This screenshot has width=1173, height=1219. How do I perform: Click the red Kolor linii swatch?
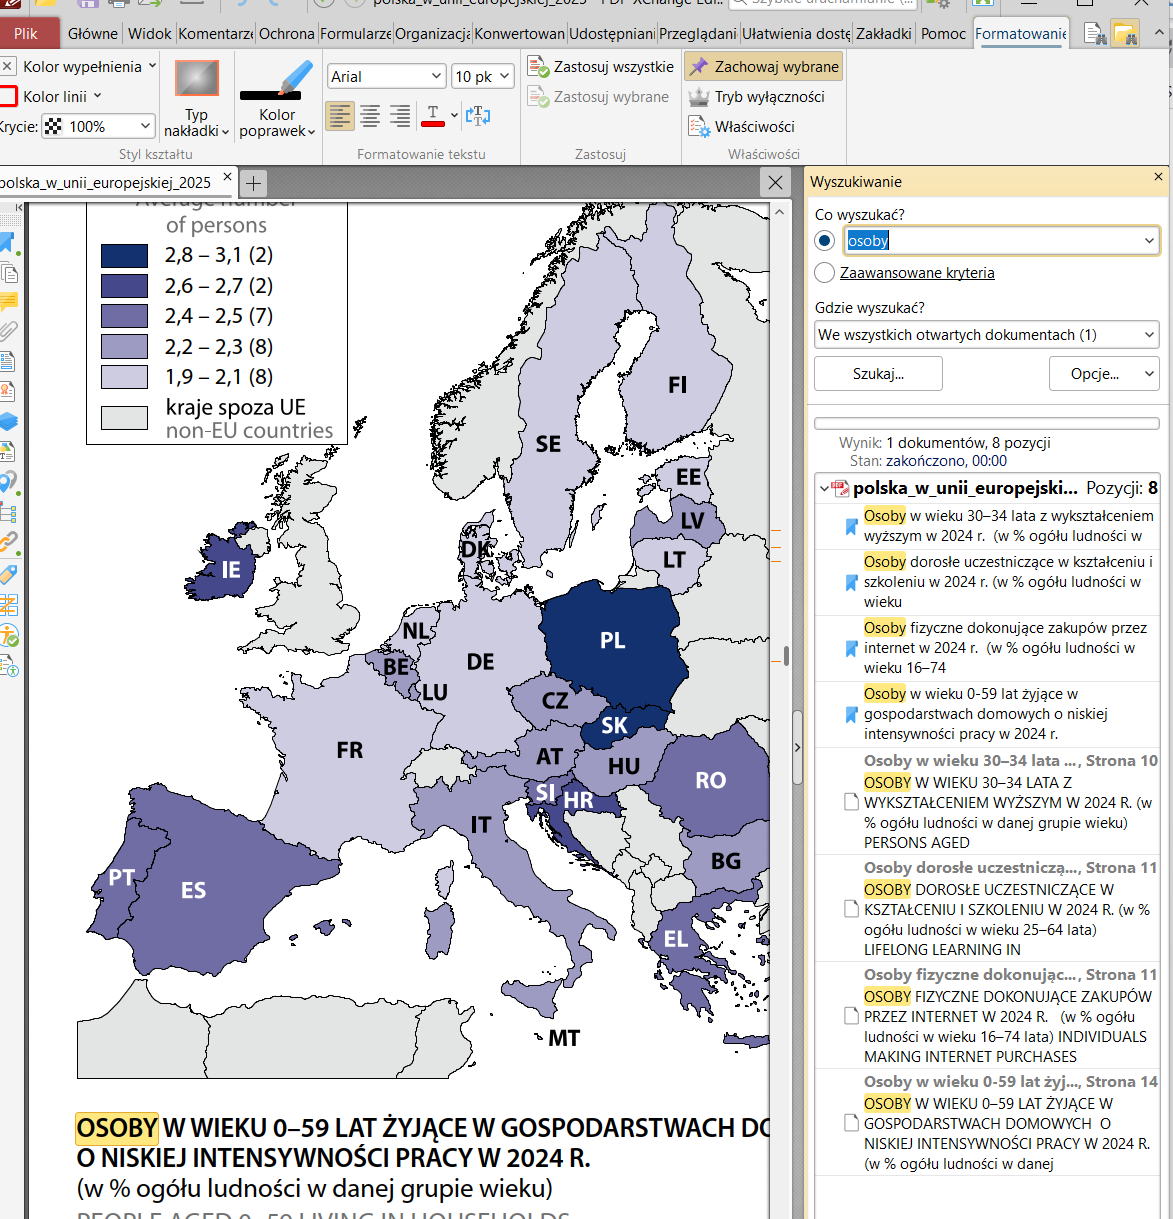pos(8,97)
